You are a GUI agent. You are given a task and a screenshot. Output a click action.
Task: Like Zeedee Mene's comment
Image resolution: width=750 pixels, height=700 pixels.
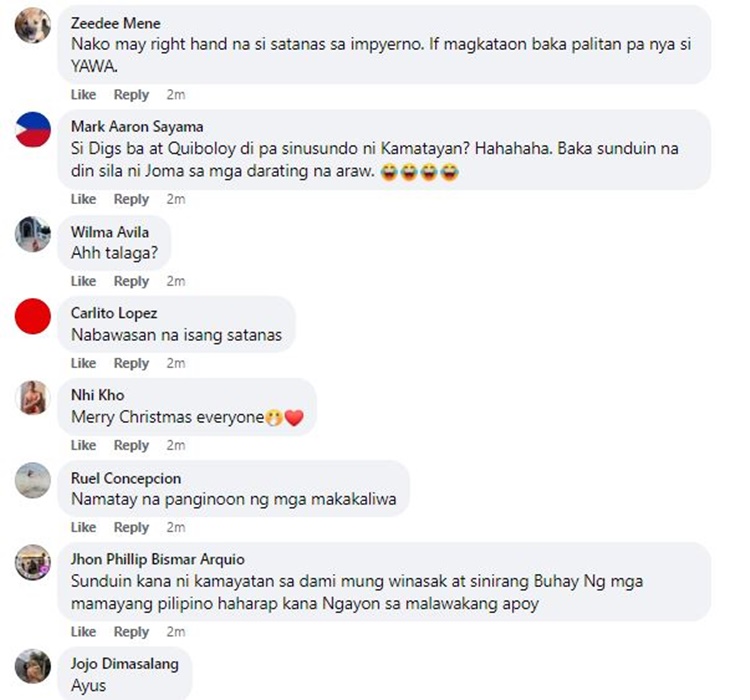tap(83, 95)
